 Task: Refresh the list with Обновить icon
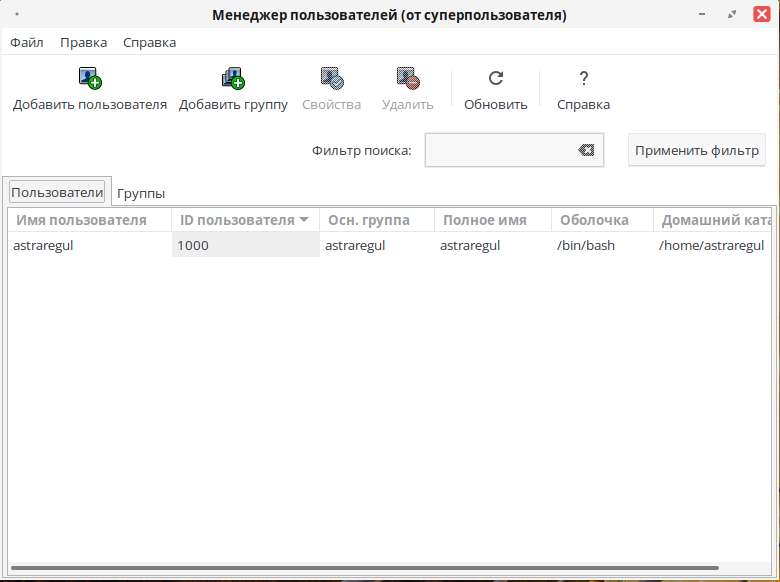495,78
